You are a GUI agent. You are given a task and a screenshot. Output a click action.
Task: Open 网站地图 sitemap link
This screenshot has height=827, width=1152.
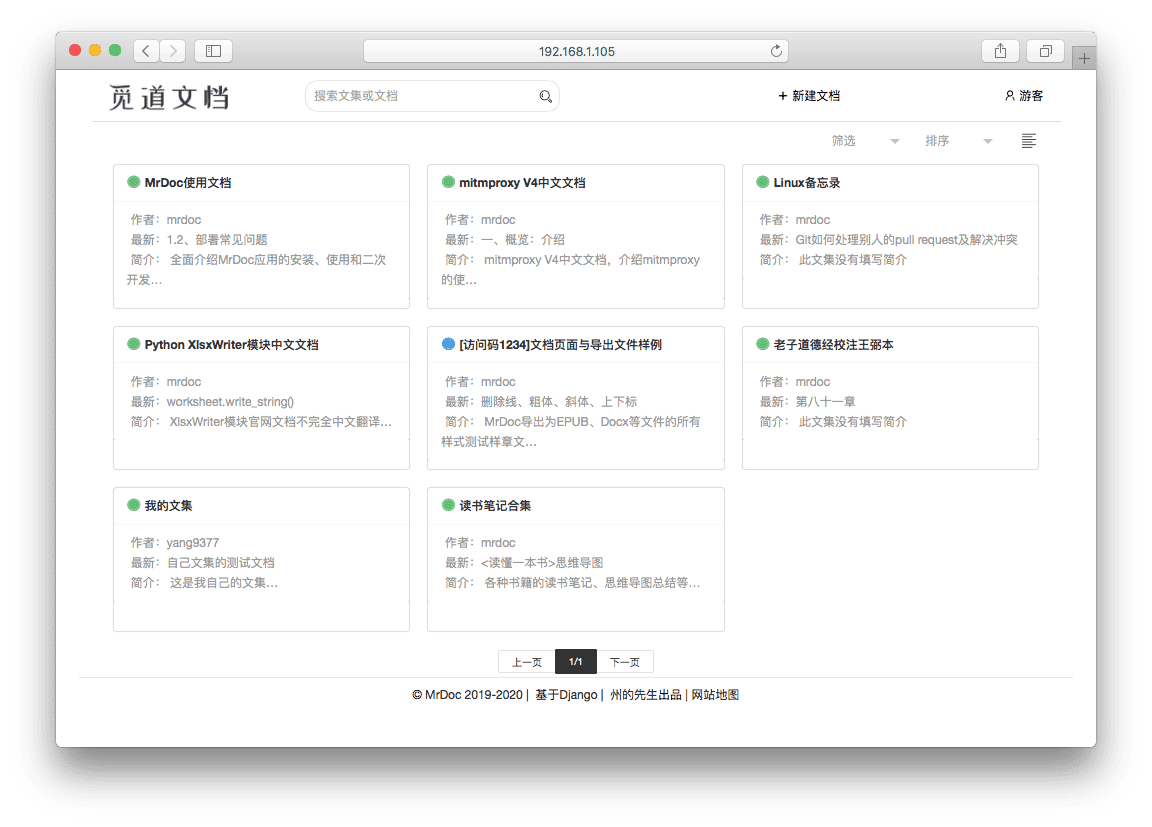[715, 695]
